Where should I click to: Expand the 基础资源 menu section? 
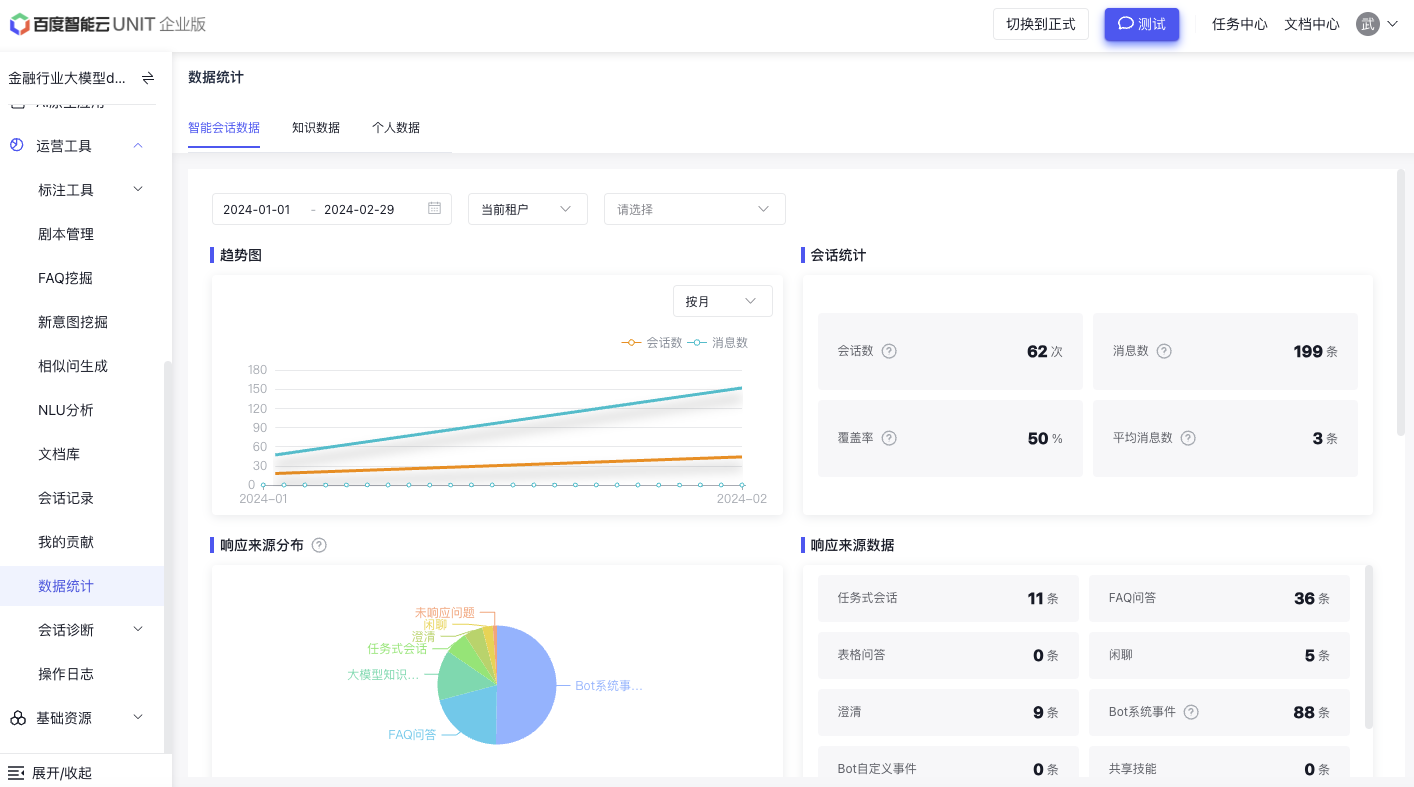(138, 718)
